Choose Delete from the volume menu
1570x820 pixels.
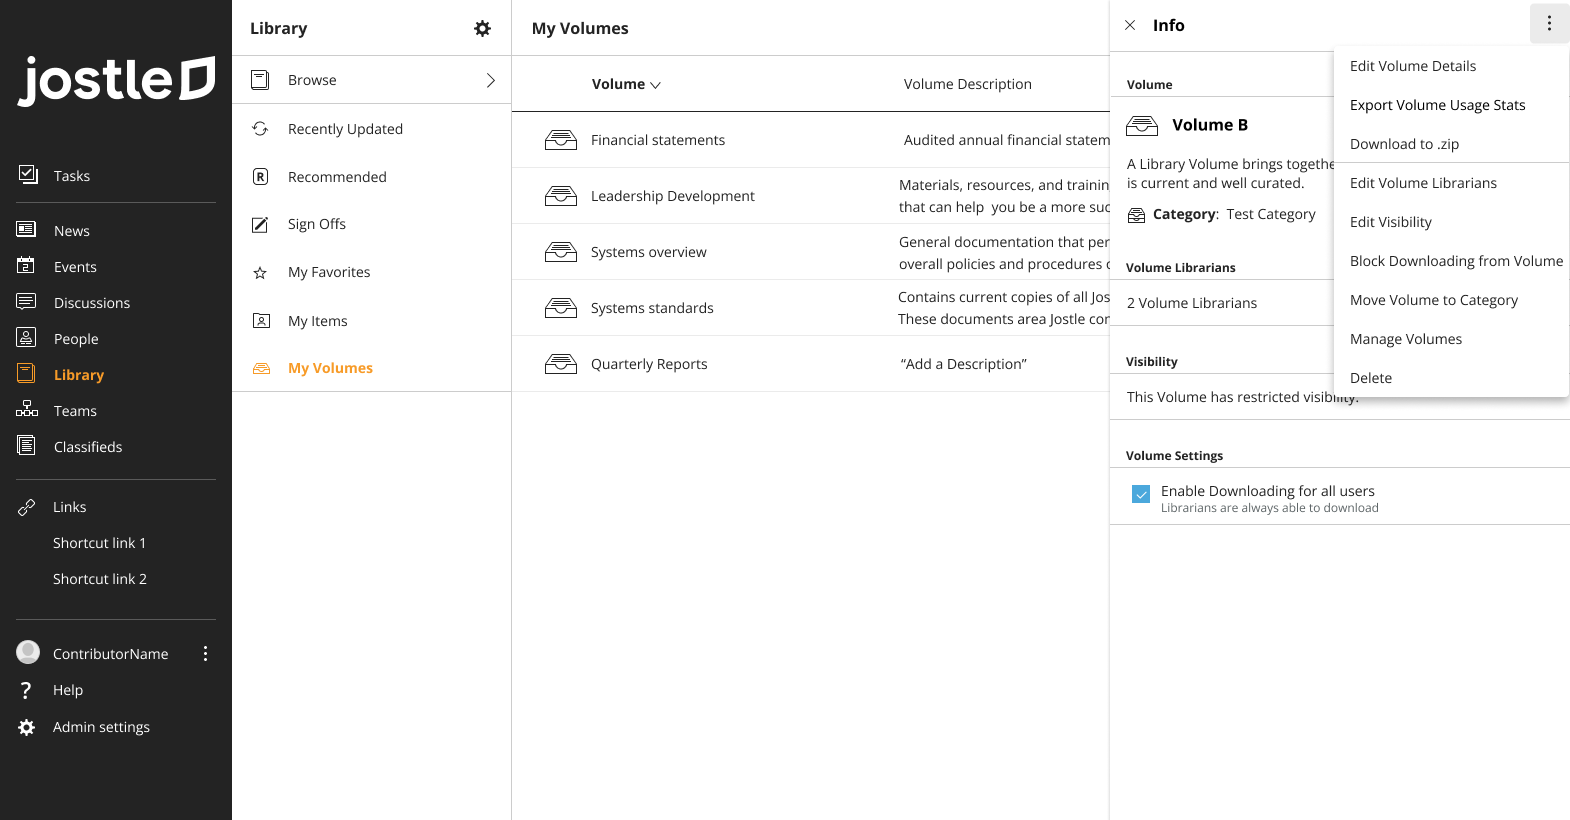point(1370,378)
